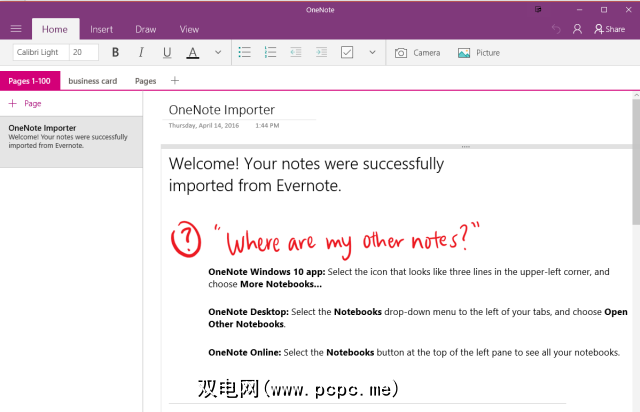Screen dimensions: 640x412
Task: Click the Camera button
Action: 417,52
